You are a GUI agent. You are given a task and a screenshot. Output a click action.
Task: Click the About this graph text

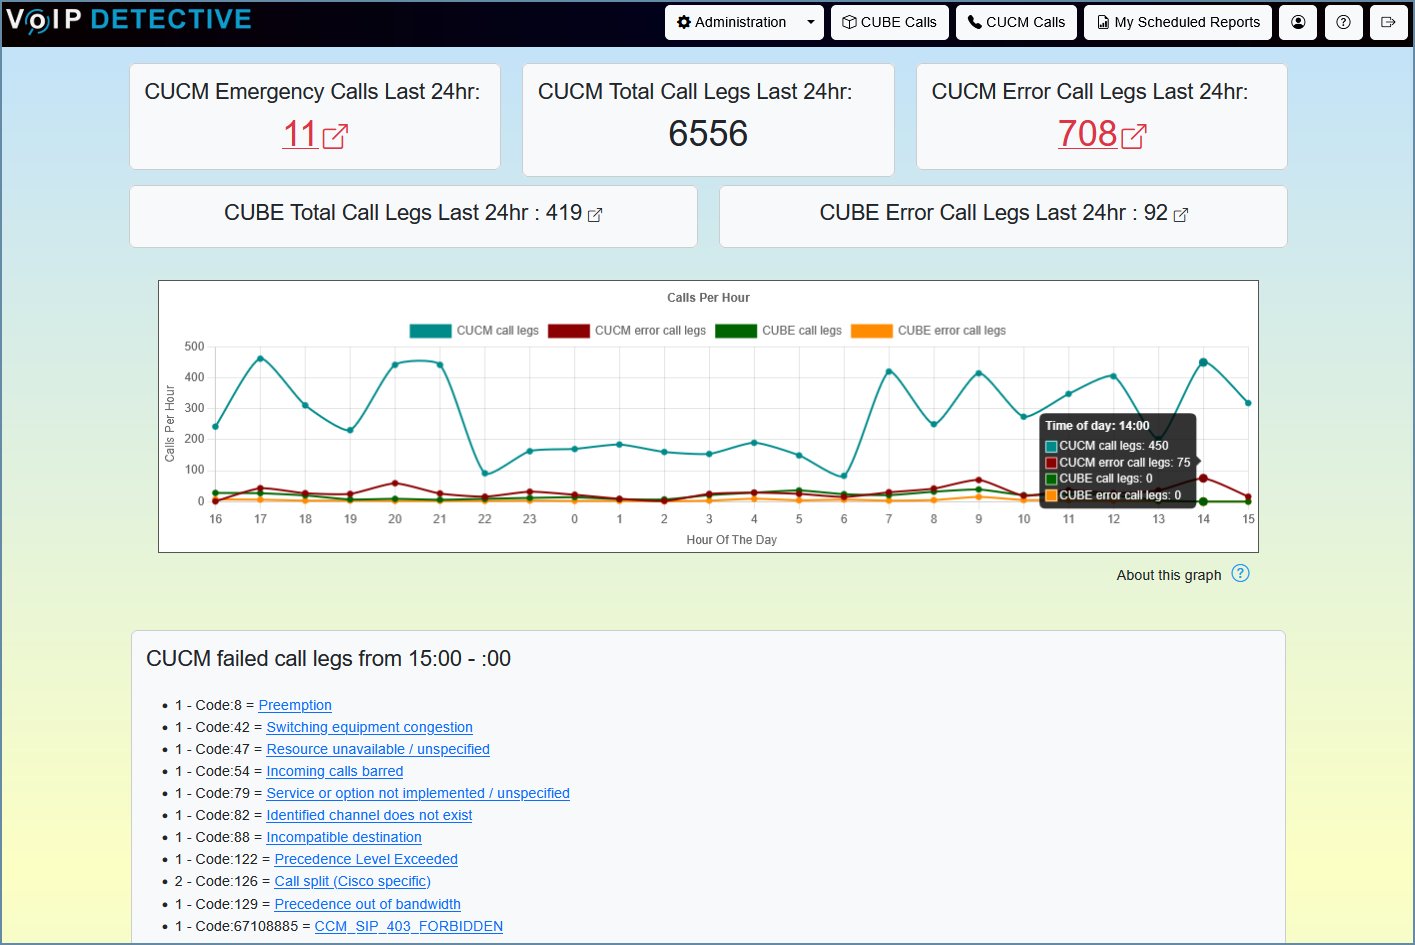pyautogui.click(x=1169, y=575)
